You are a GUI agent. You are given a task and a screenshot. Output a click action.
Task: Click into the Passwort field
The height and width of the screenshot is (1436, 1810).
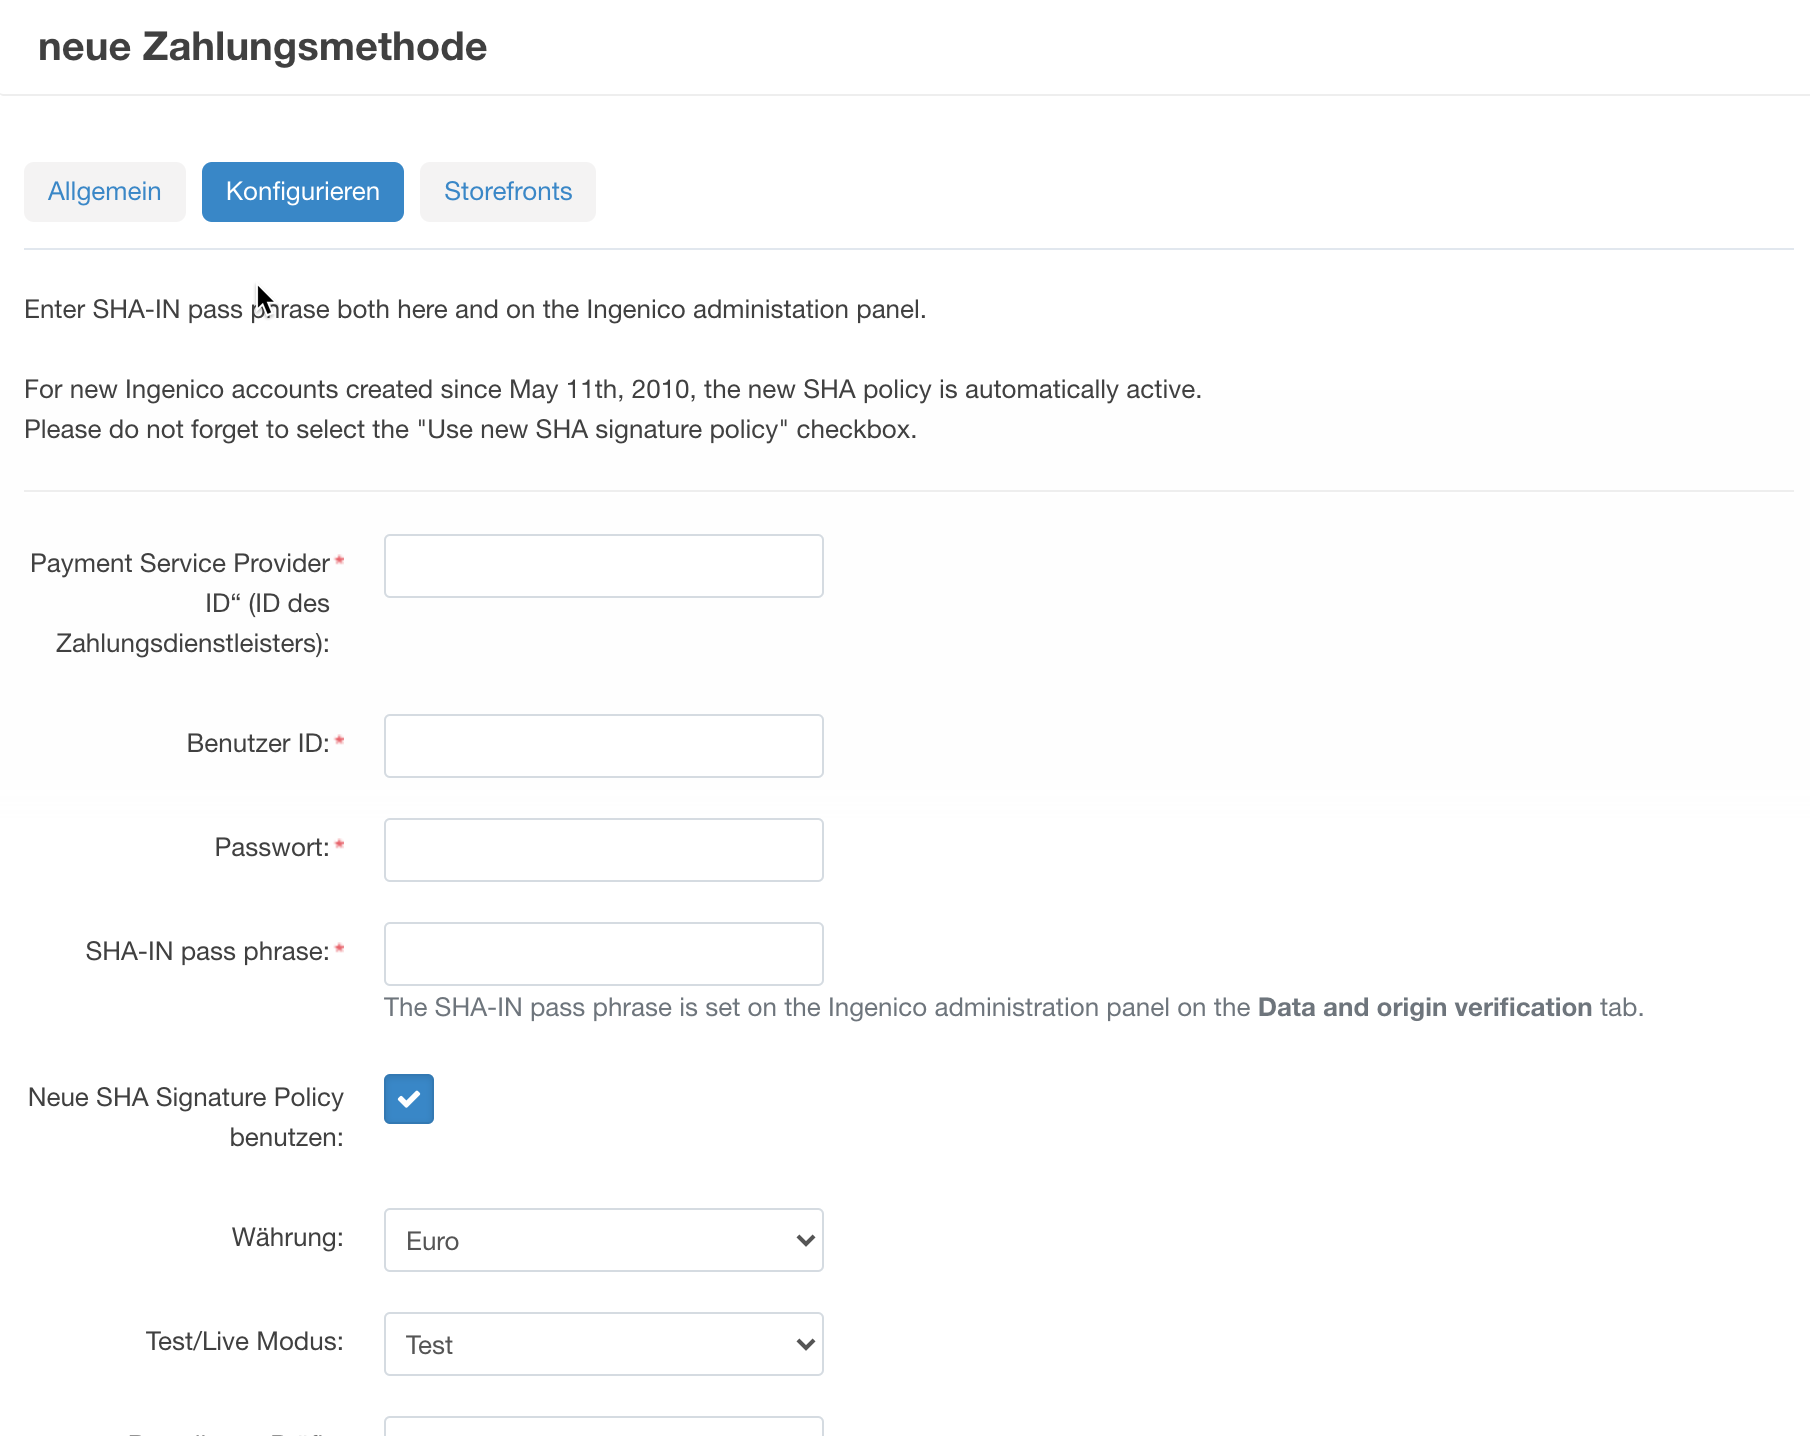click(x=604, y=850)
